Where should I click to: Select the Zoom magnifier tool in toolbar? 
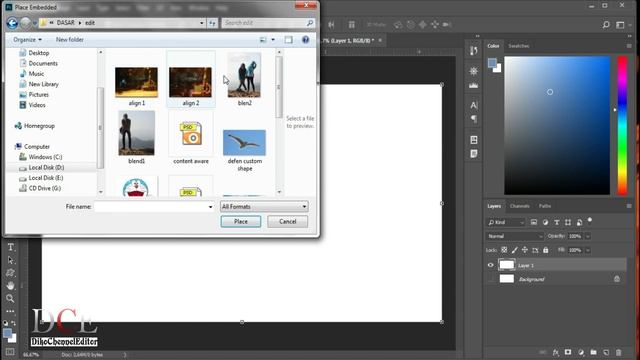pyautogui.click(x=11, y=298)
